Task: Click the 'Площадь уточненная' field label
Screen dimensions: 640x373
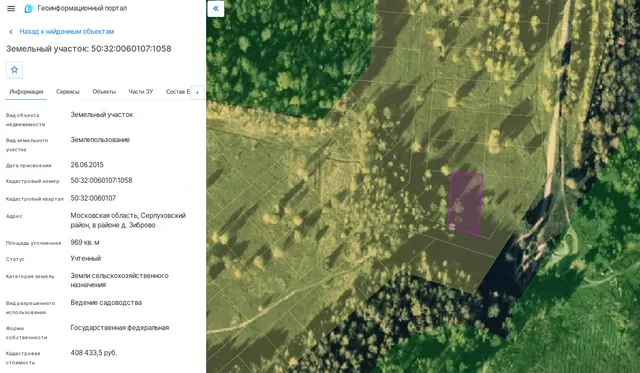Action: pyautogui.click(x=33, y=243)
